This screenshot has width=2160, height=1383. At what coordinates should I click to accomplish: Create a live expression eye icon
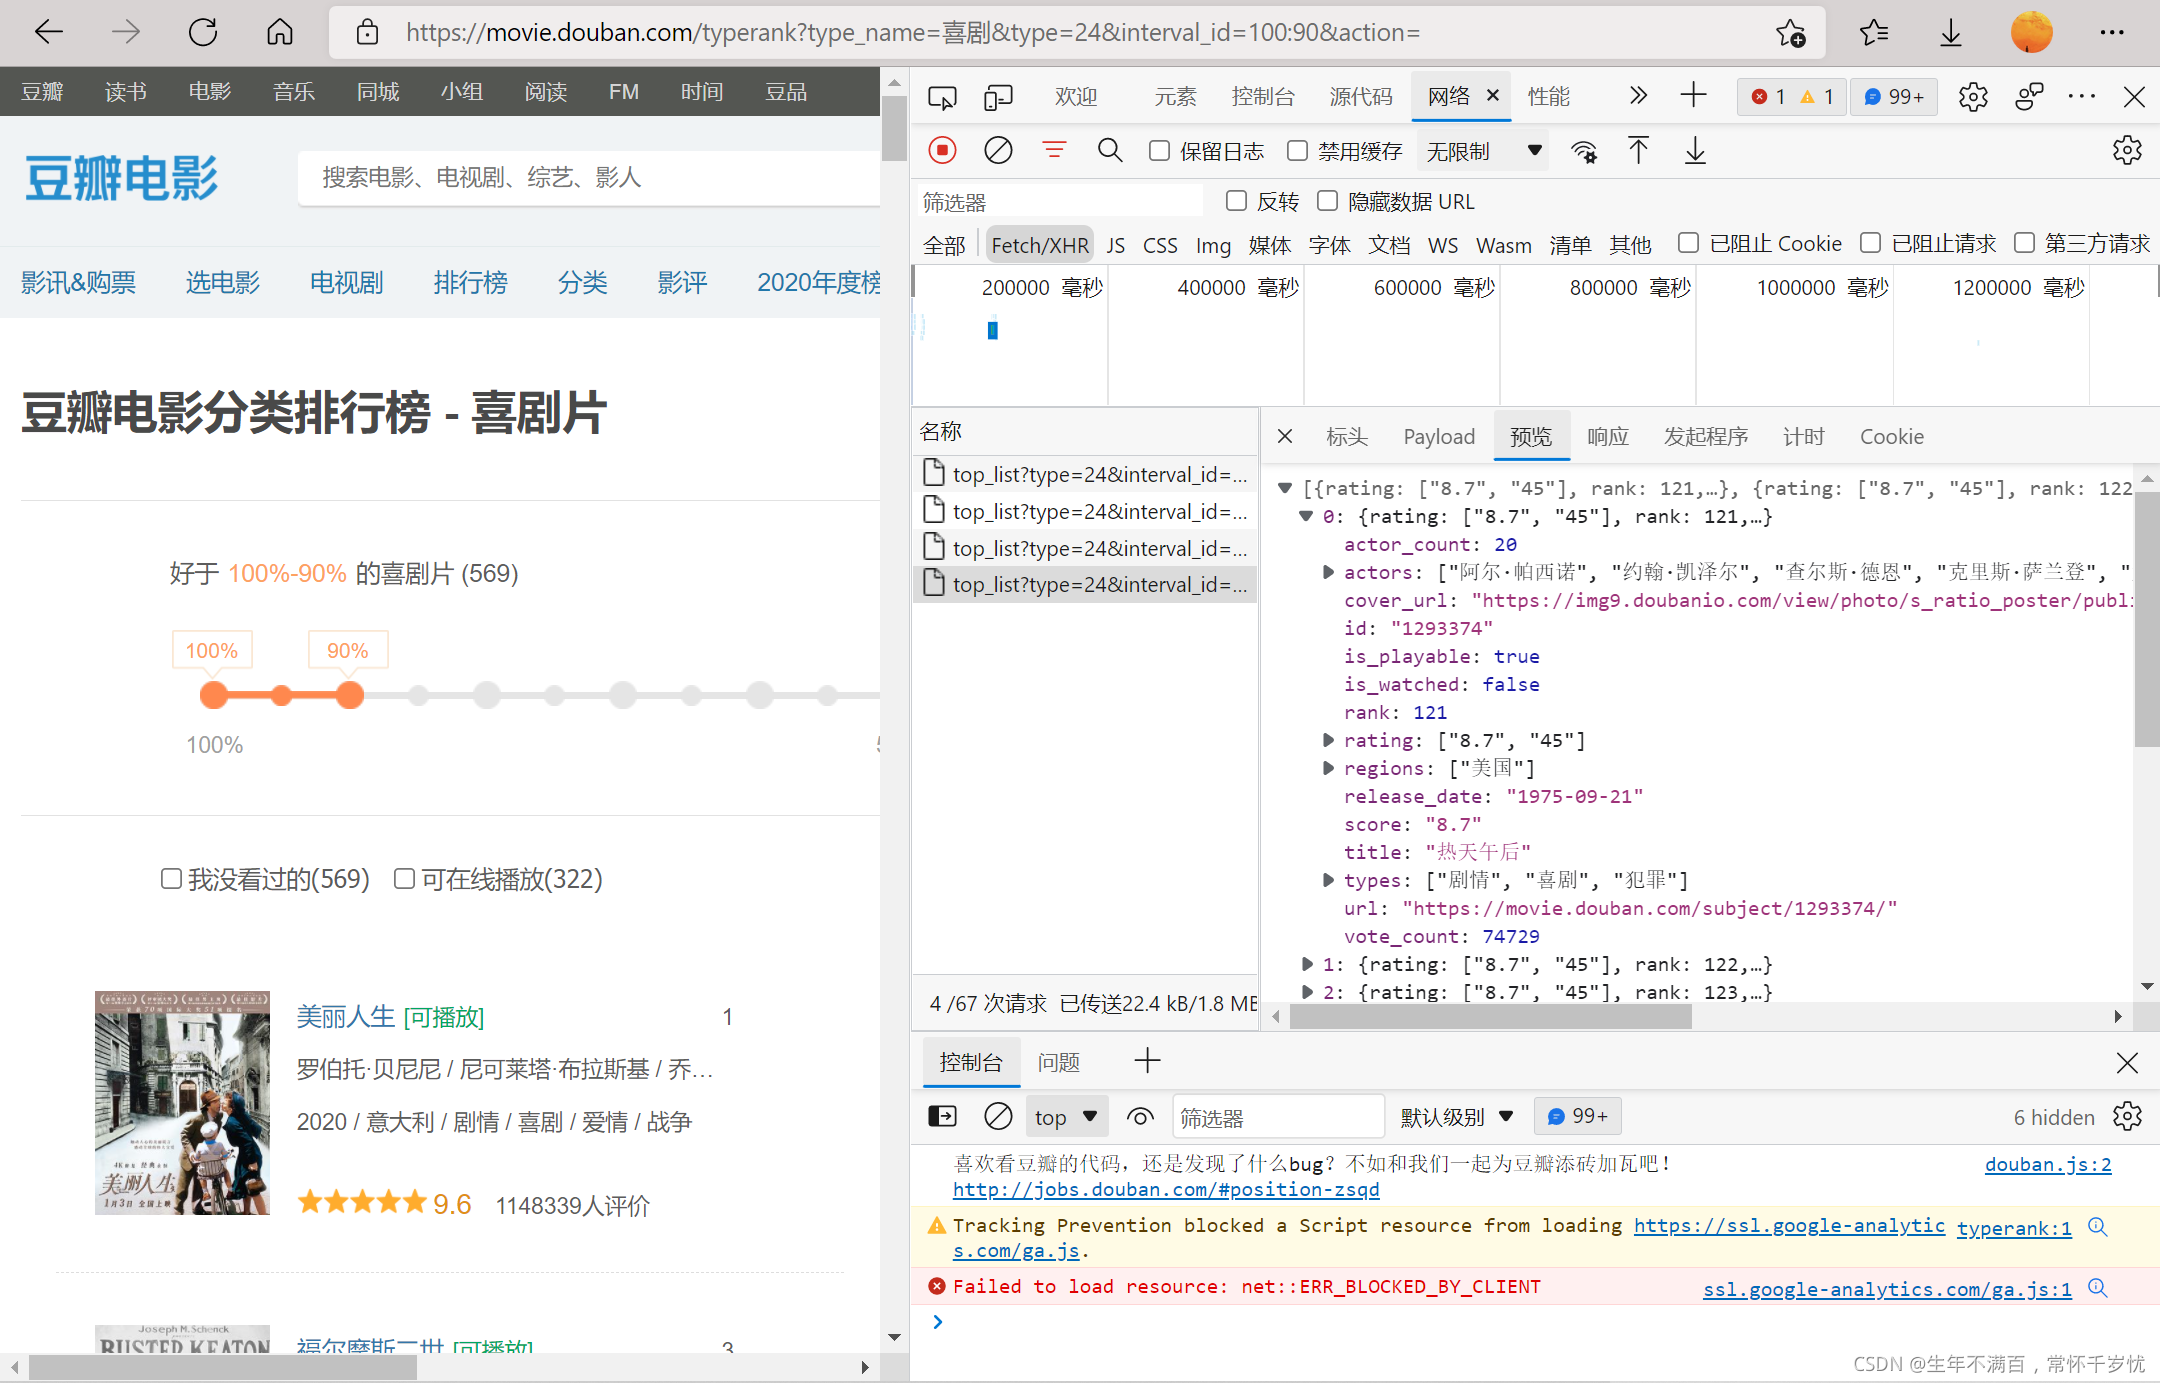pyautogui.click(x=1140, y=1117)
